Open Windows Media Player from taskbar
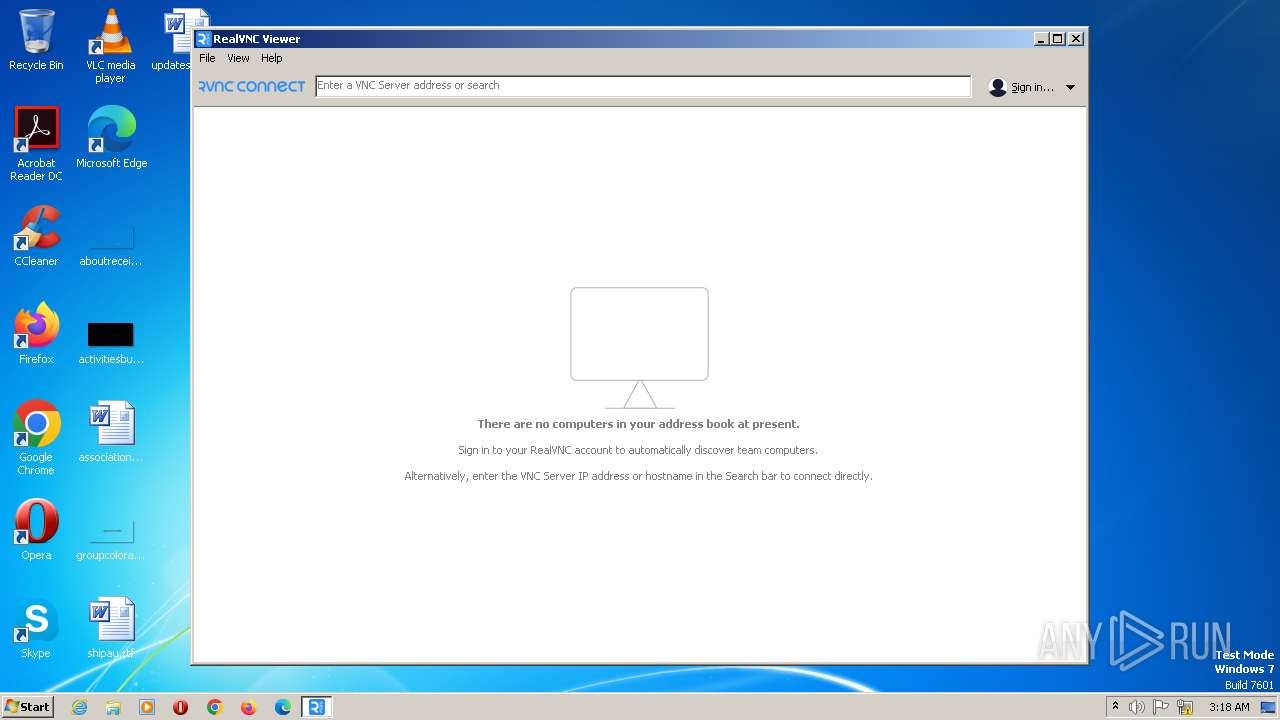The height and width of the screenshot is (720, 1280). [147, 707]
